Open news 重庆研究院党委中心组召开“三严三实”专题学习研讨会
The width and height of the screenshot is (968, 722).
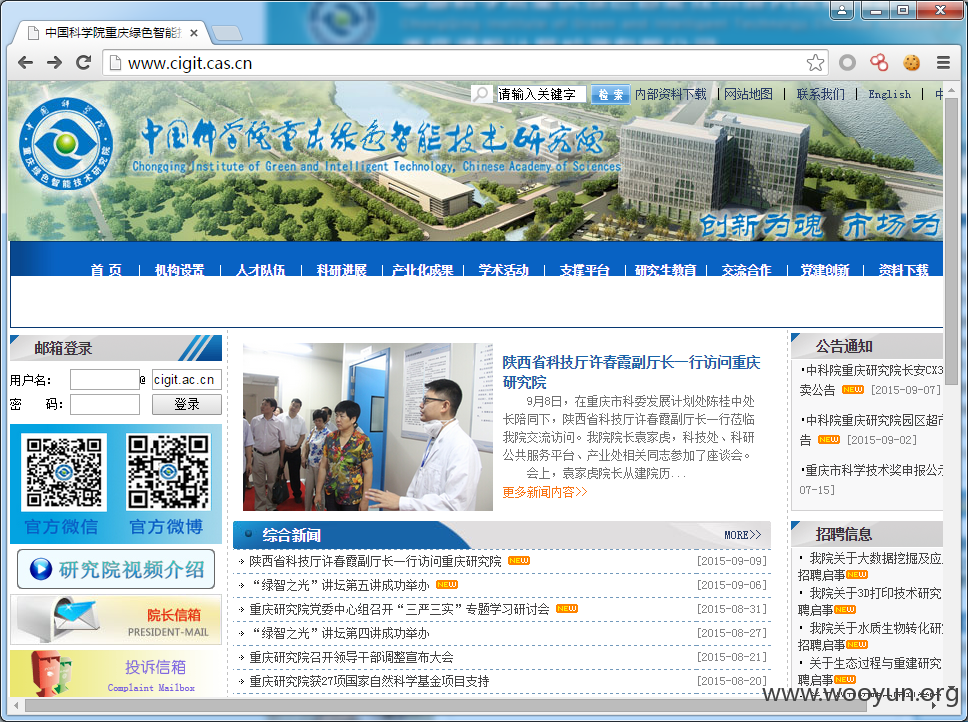coord(399,609)
